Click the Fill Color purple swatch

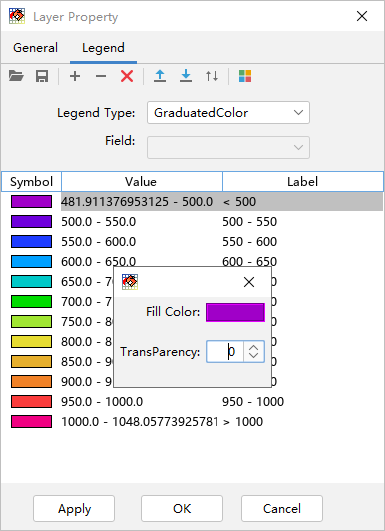235,312
